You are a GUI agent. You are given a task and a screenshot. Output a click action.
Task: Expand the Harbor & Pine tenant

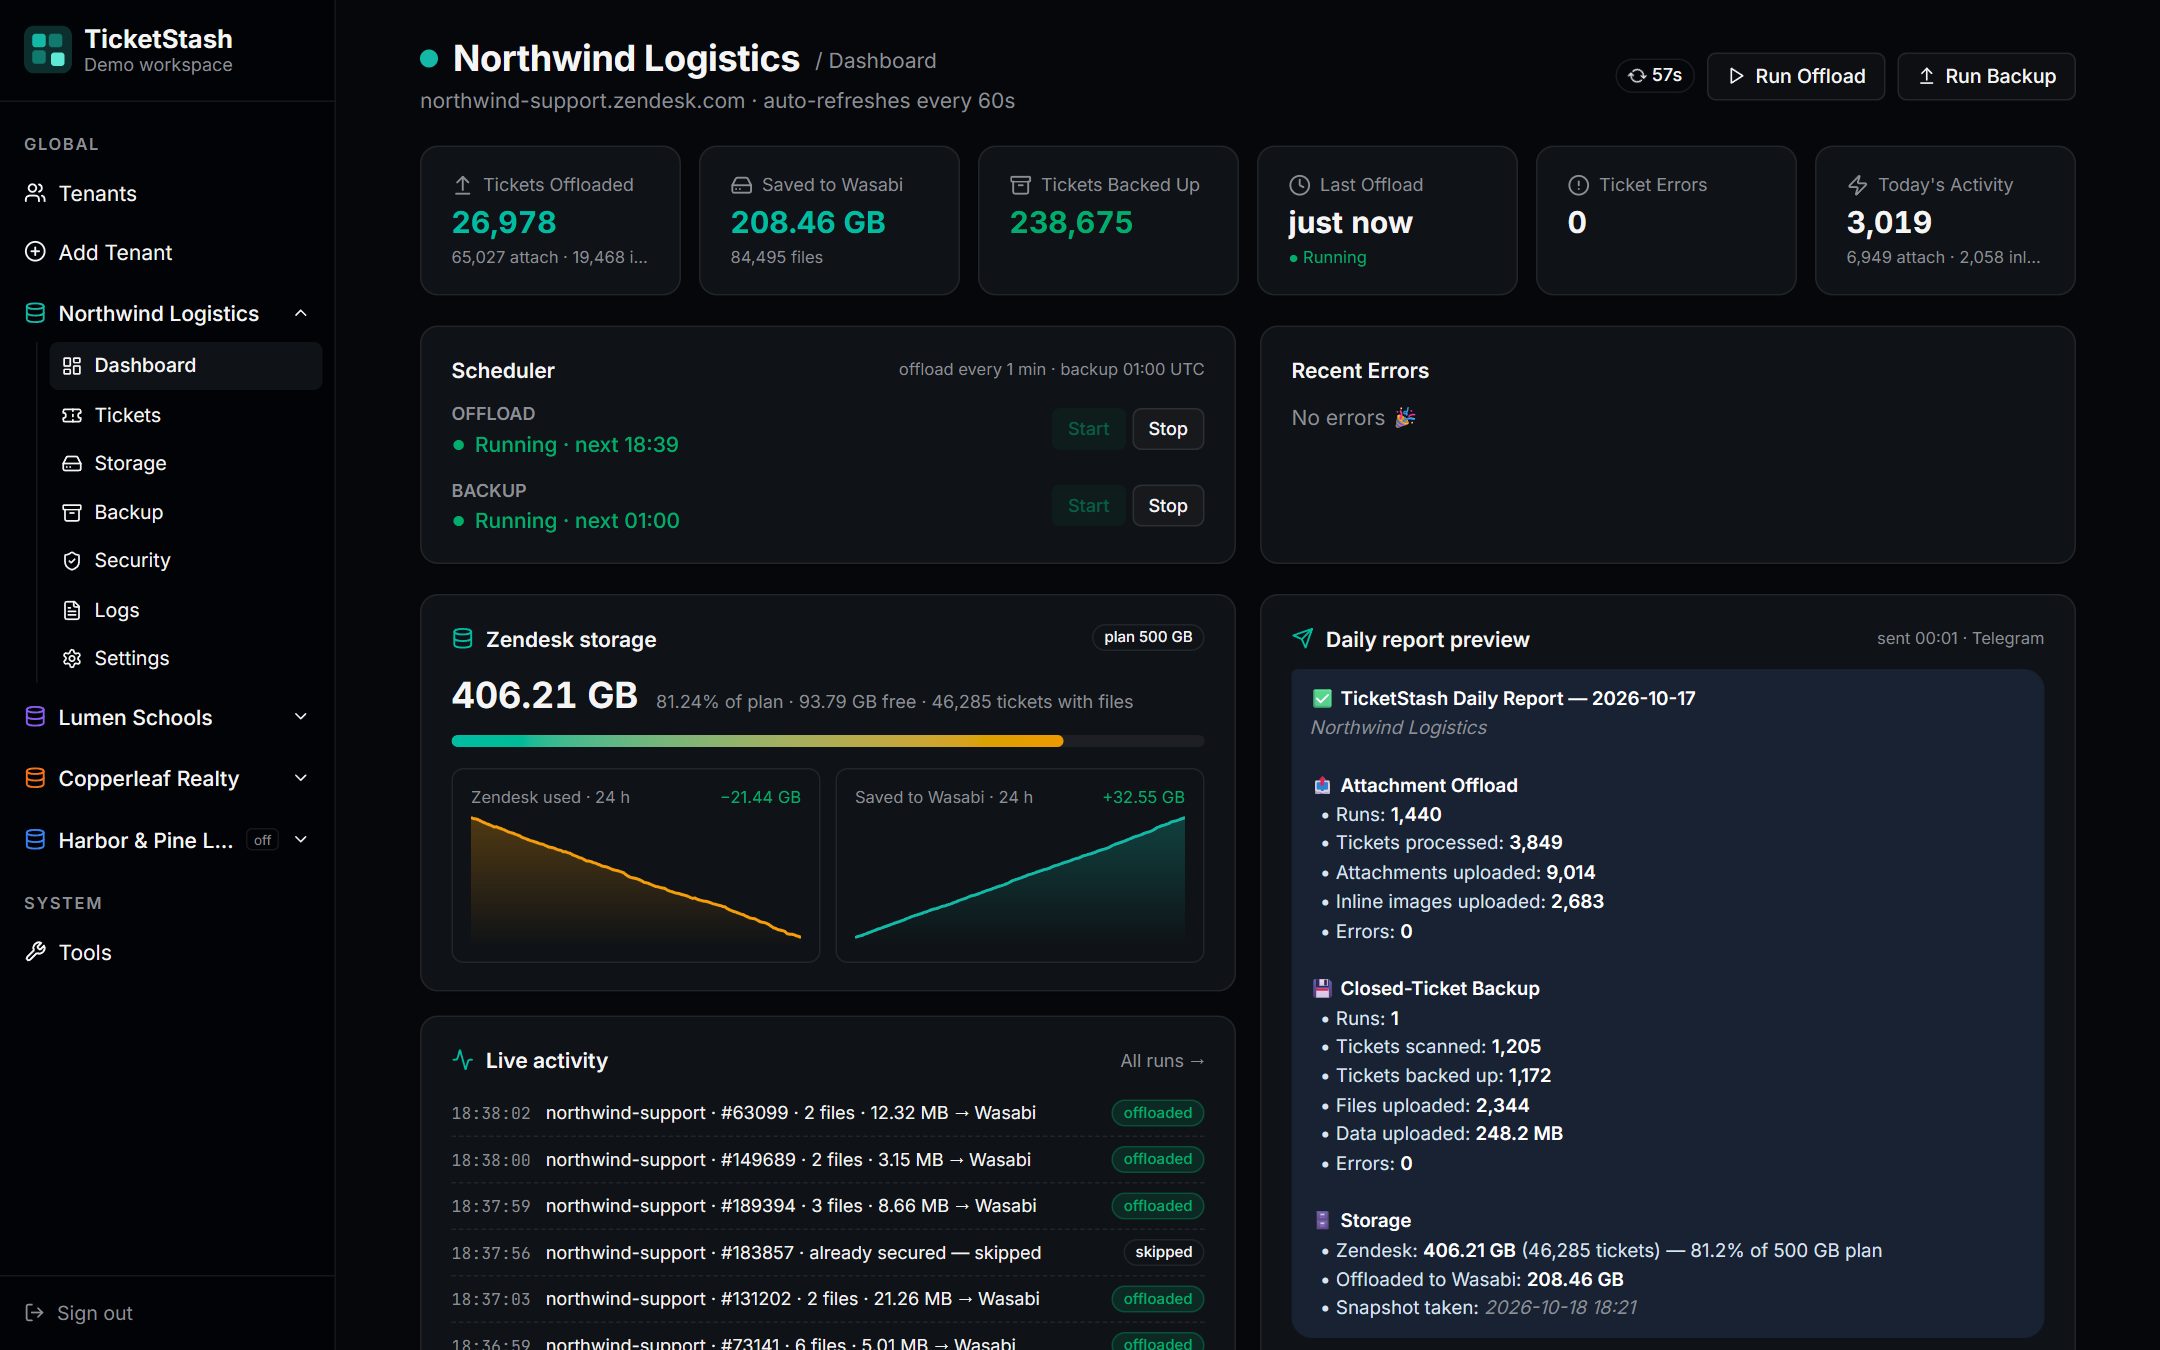point(301,840)
